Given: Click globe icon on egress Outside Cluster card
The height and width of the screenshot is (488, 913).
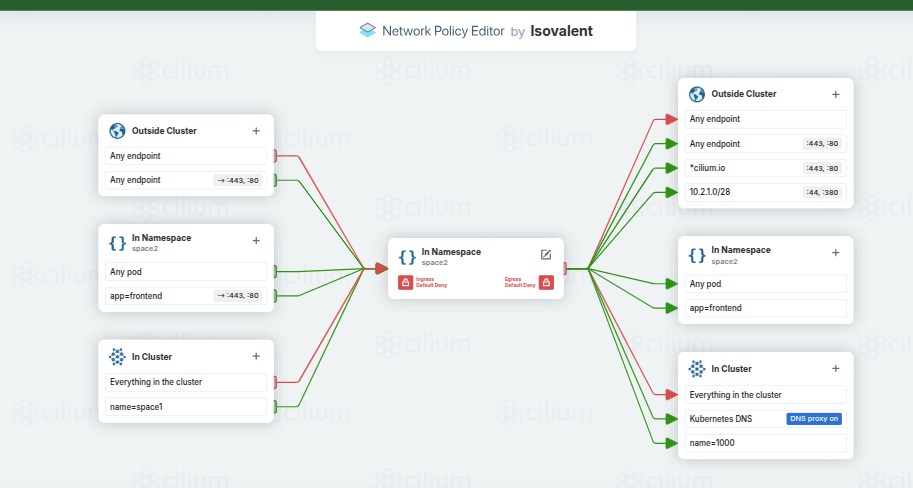Looking at the screenshot, I should [x=697, y=94].
